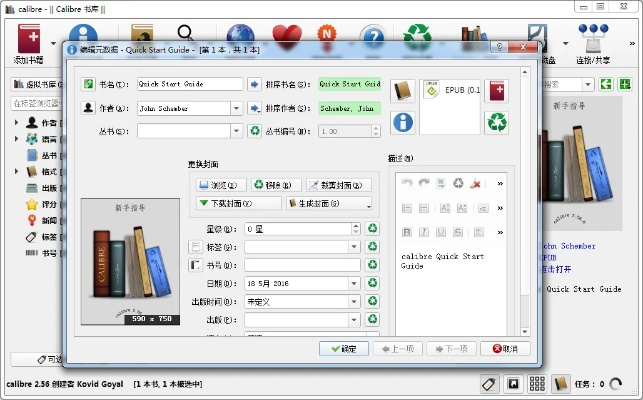Clear the series field recycle icon
This screenshot has width=643, height=400.
[x=255, y=131]
